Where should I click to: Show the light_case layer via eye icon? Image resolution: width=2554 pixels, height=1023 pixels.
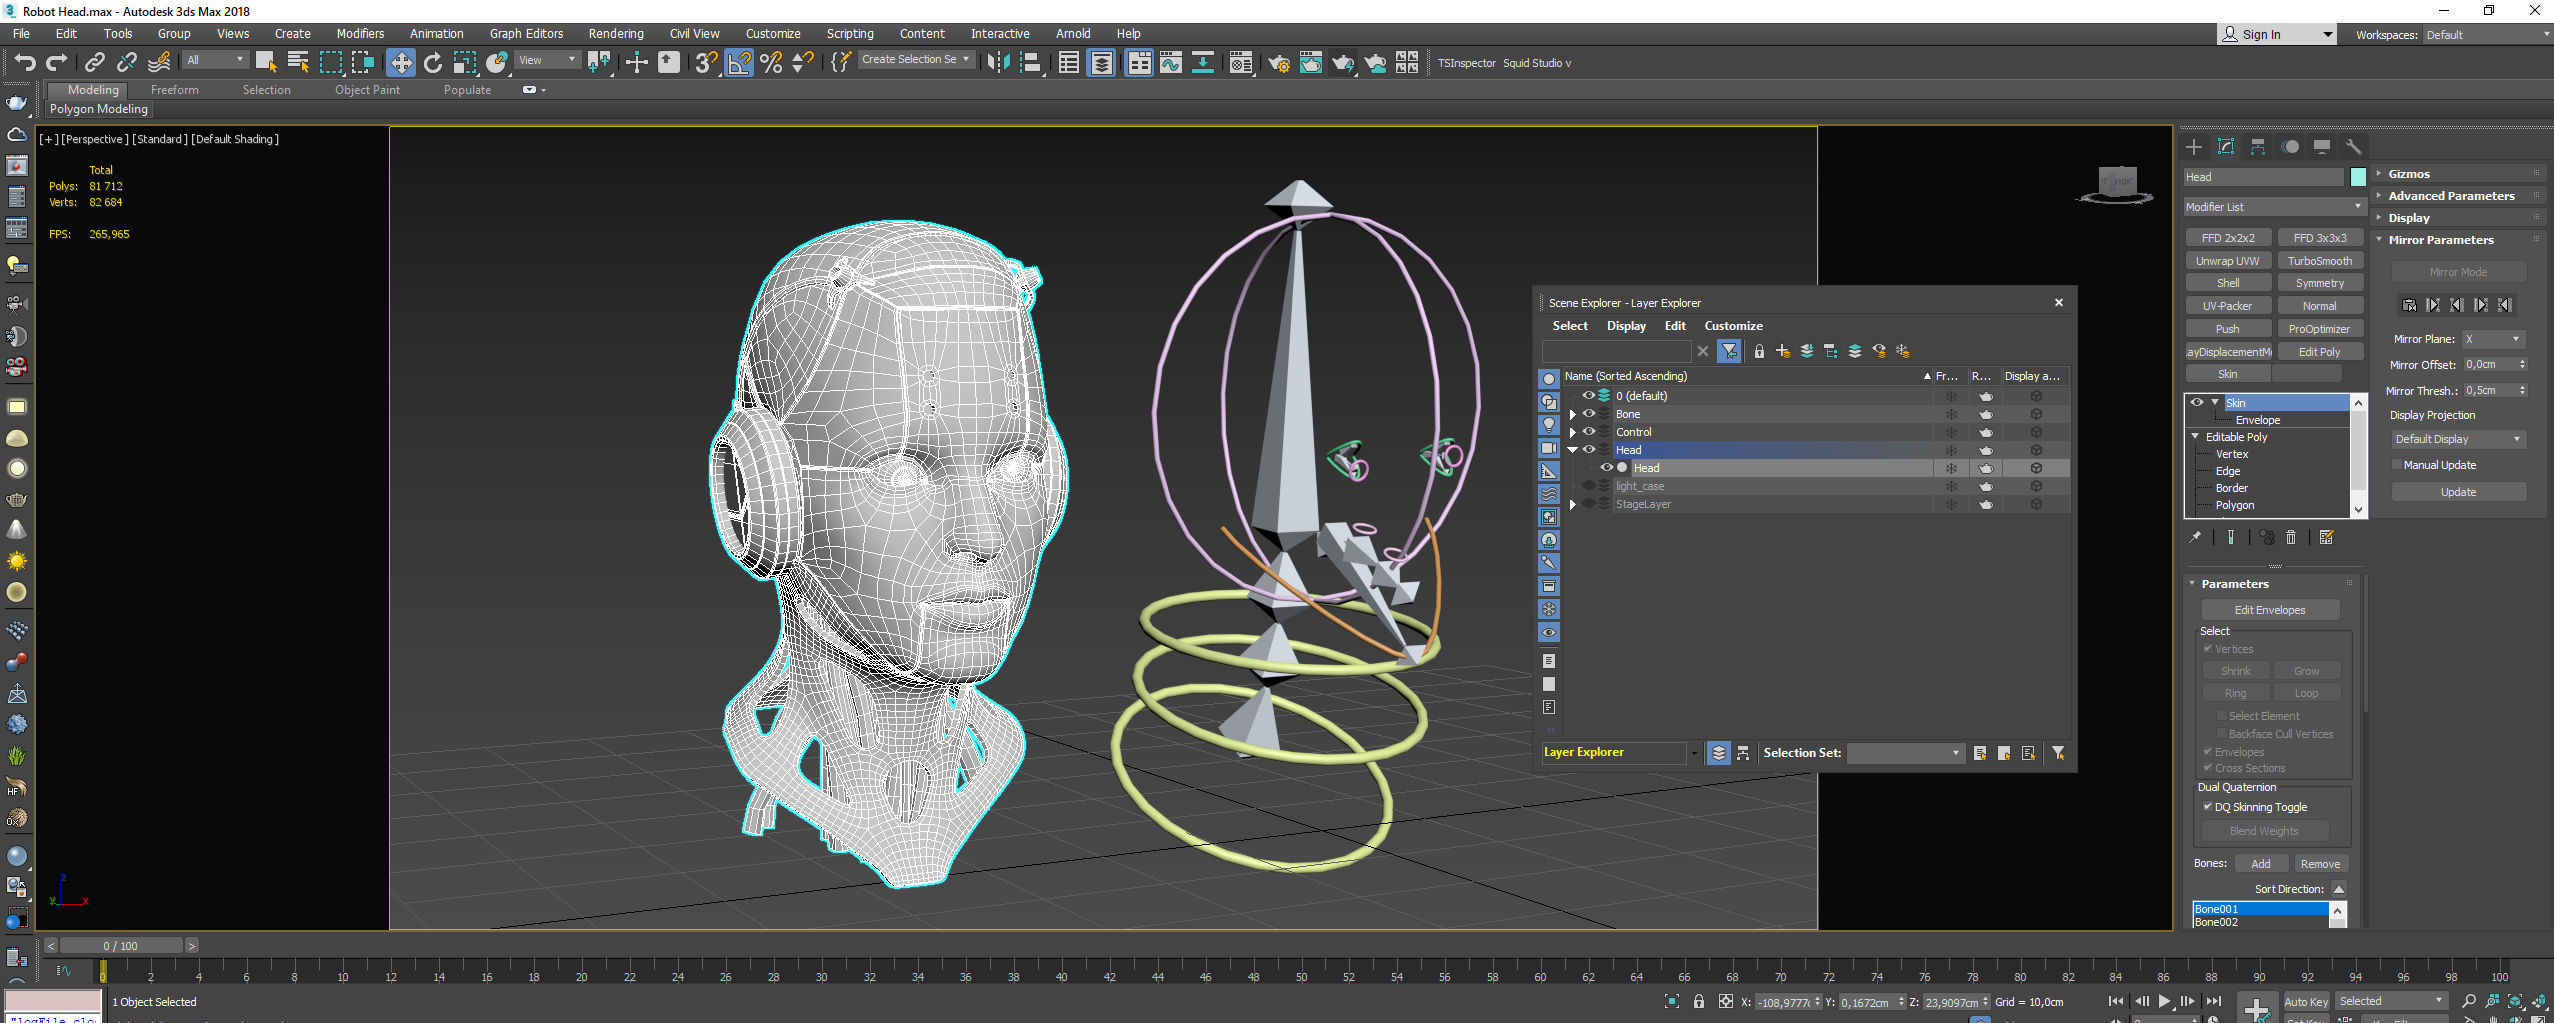tap(1588, 486)
